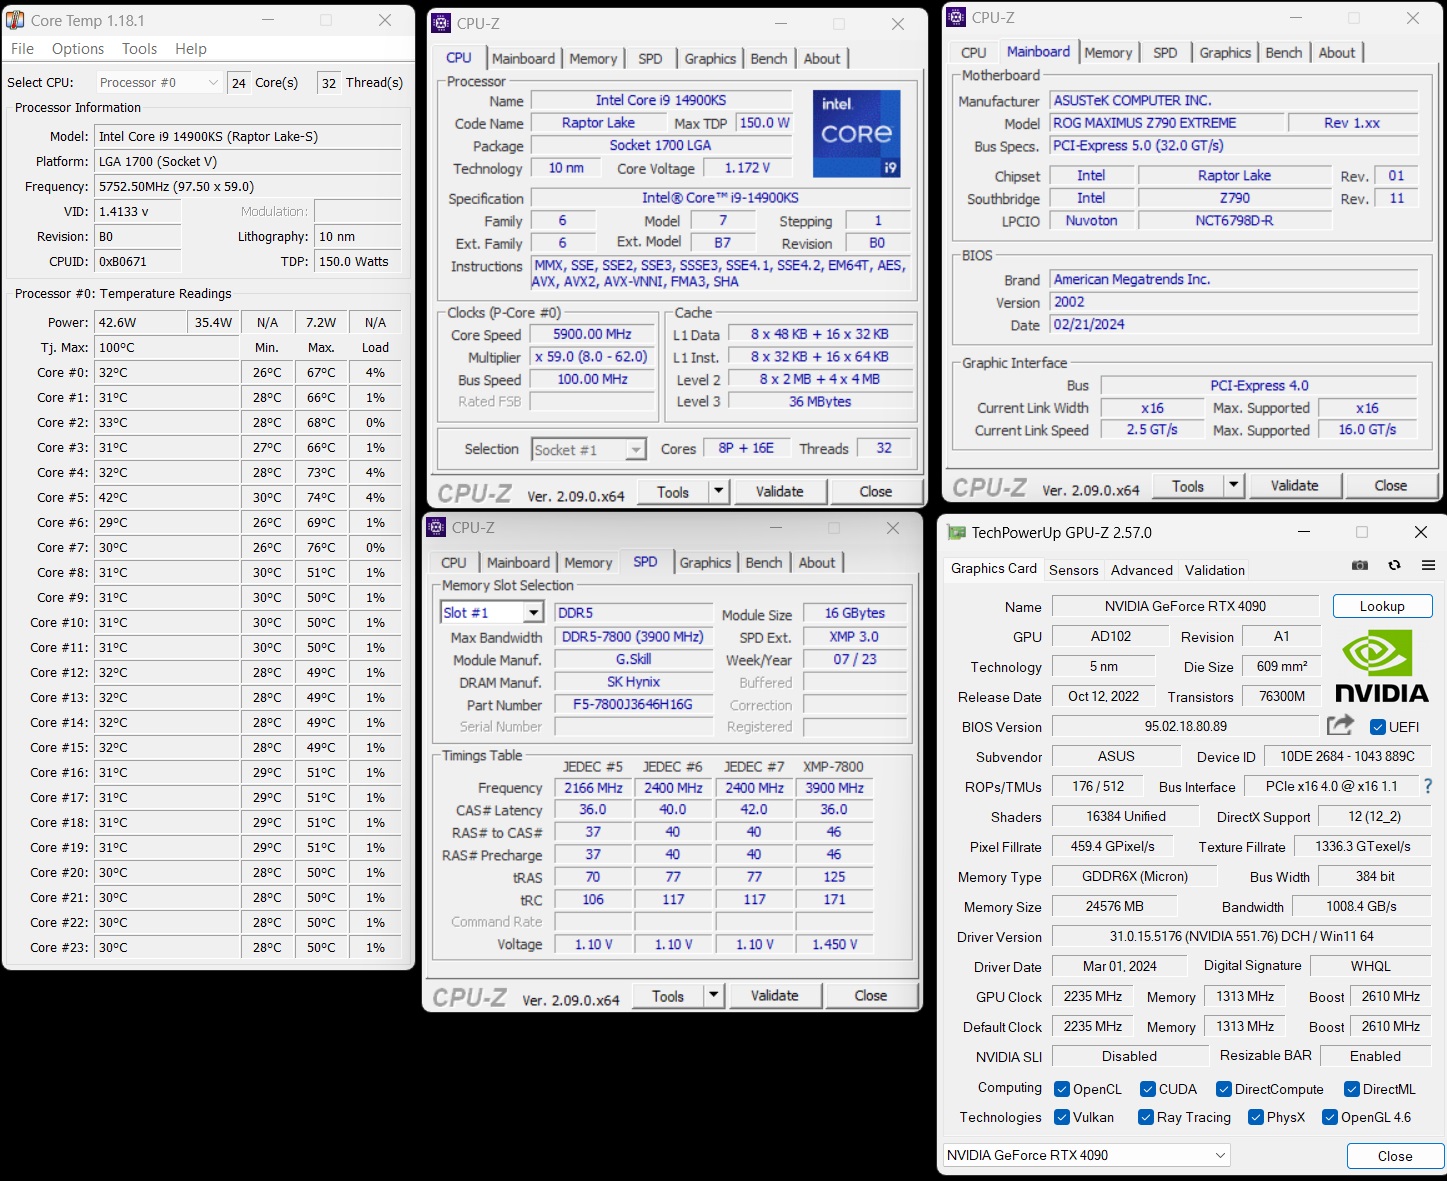Click the Max Bandwidth value DDR5-7800
Viewport: 1447px width, 1185px height.
[633, 637]
